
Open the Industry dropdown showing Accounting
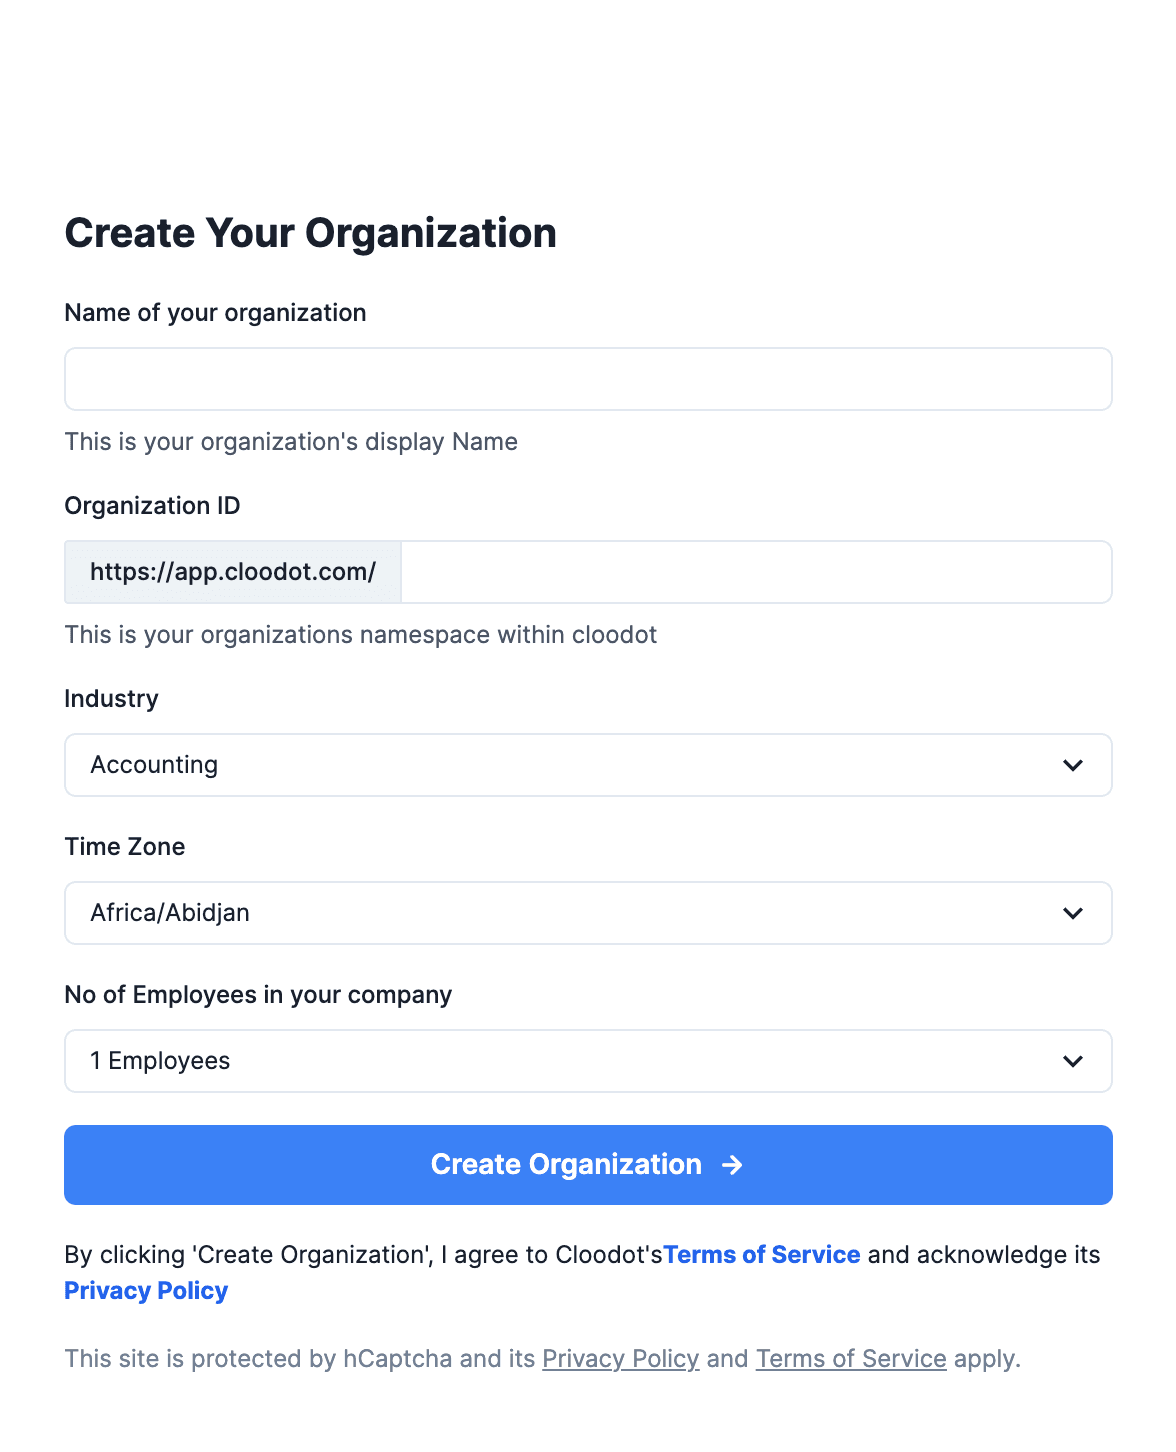coord(588,765)
